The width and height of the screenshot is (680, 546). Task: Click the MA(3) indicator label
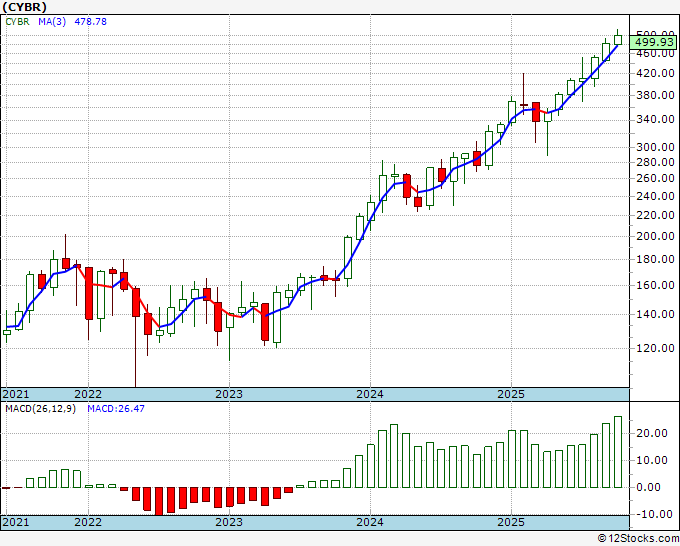[x=52, y=22]
